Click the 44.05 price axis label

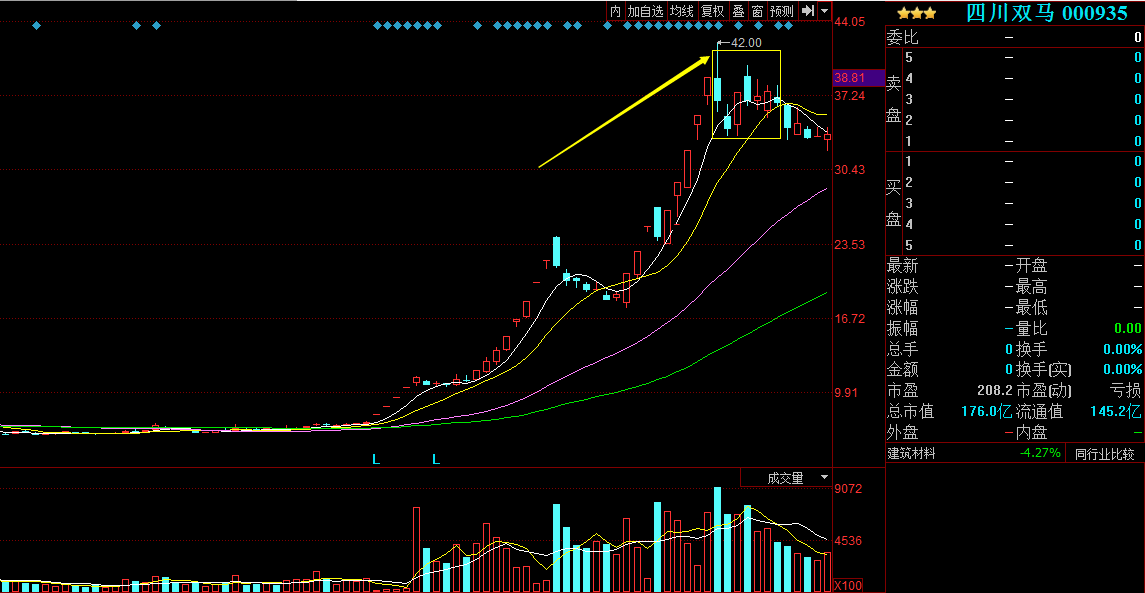tap(850, 22)
